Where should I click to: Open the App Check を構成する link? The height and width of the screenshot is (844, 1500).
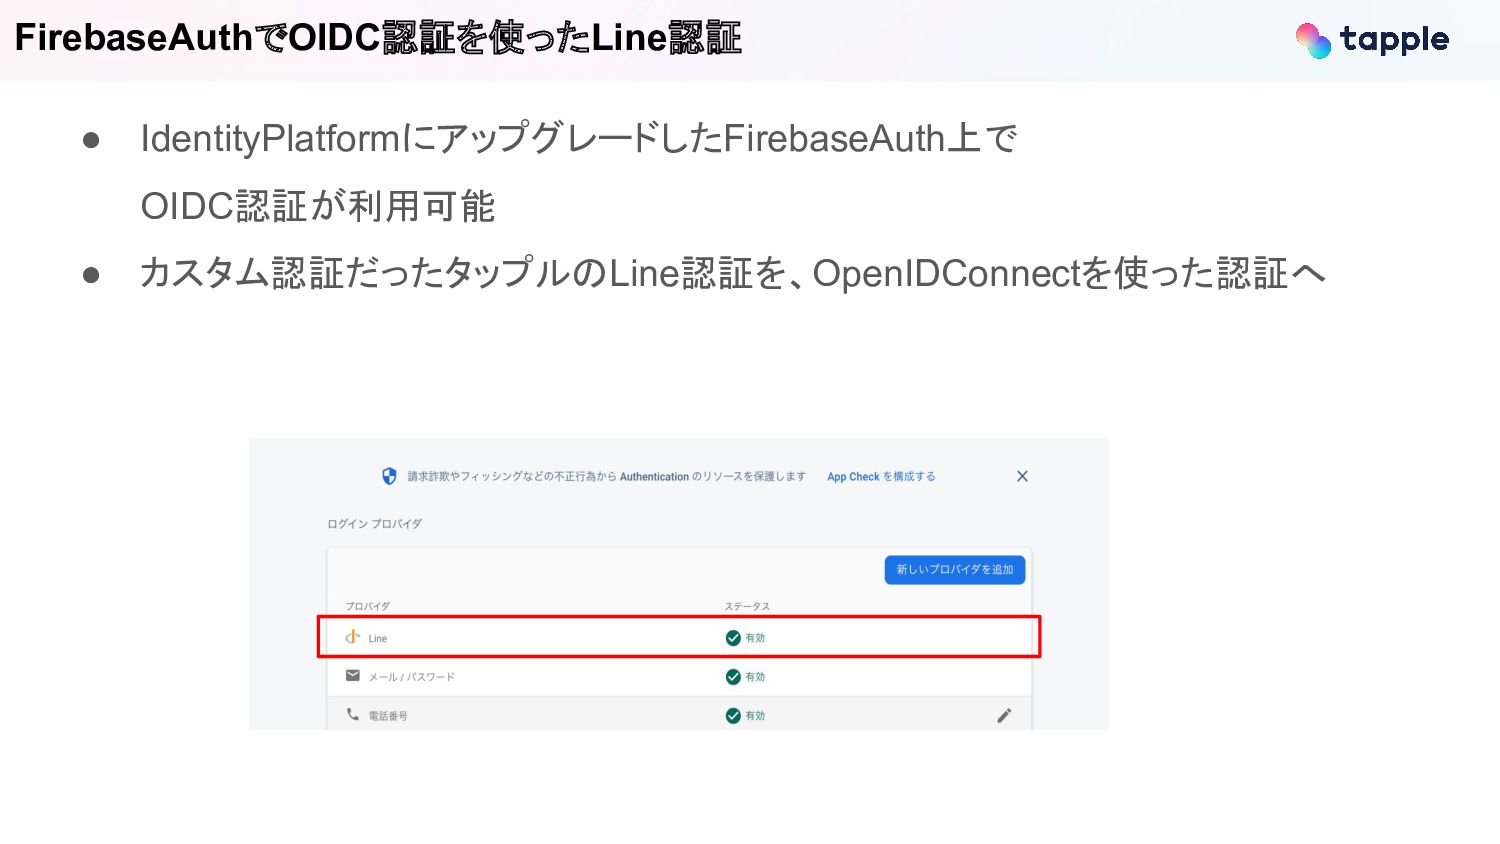click(881, 477)
